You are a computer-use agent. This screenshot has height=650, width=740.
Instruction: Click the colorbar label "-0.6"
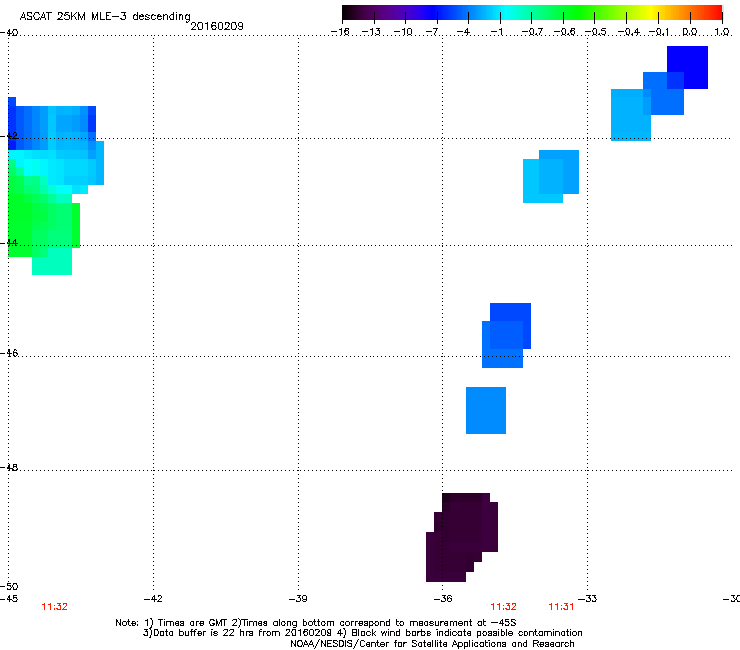(x=564, y=32)
